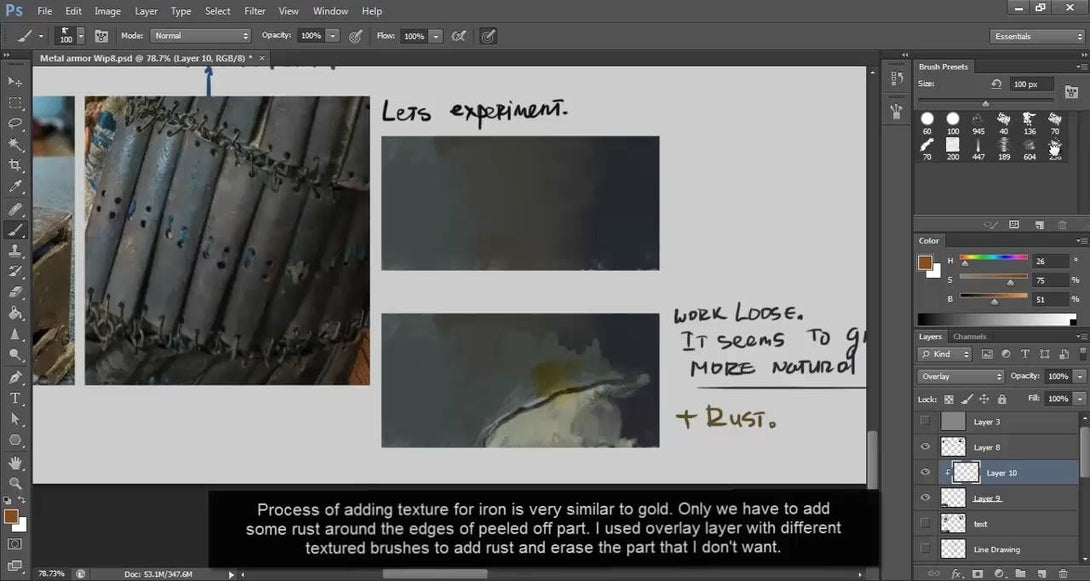Open the Brush Presets panel icon in dock
This screenshot has width=1090, height=581.
[896, 111]
